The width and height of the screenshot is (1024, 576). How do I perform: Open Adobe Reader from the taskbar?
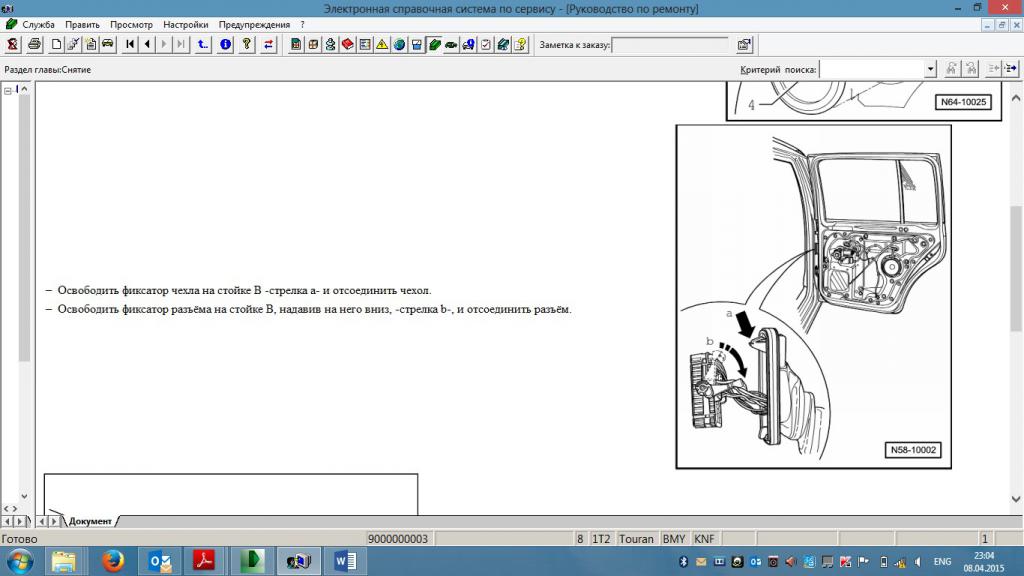pyautogui.click(x=204, y=562)
